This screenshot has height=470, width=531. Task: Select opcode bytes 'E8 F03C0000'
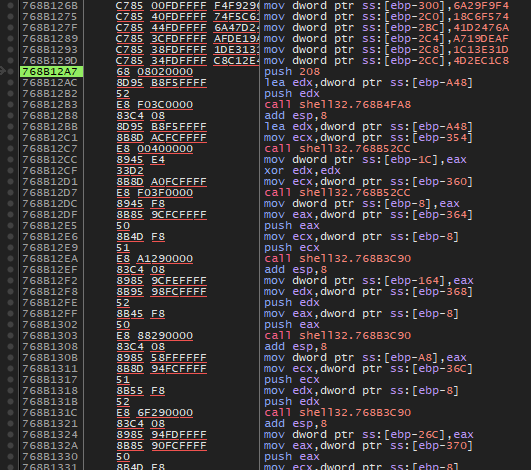(x=155, y=105)
